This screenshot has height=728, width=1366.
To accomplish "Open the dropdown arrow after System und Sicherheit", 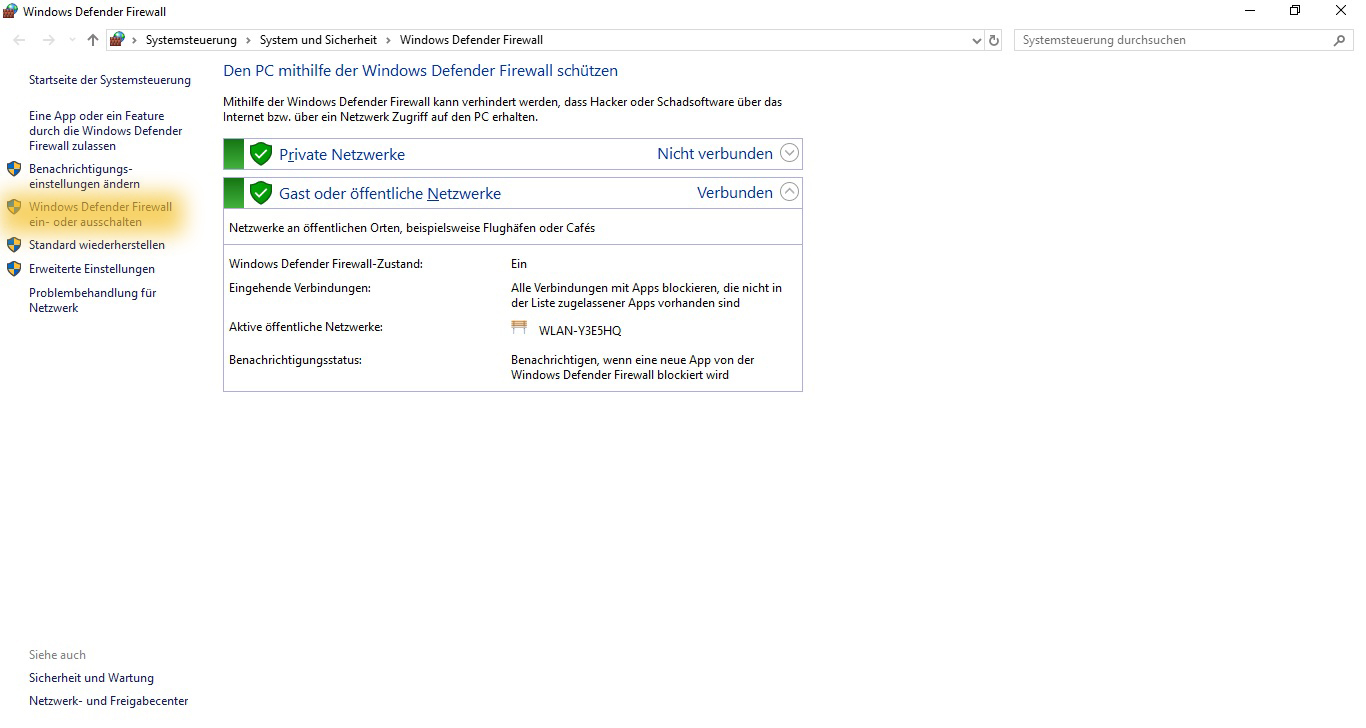I will pos(389,40).
